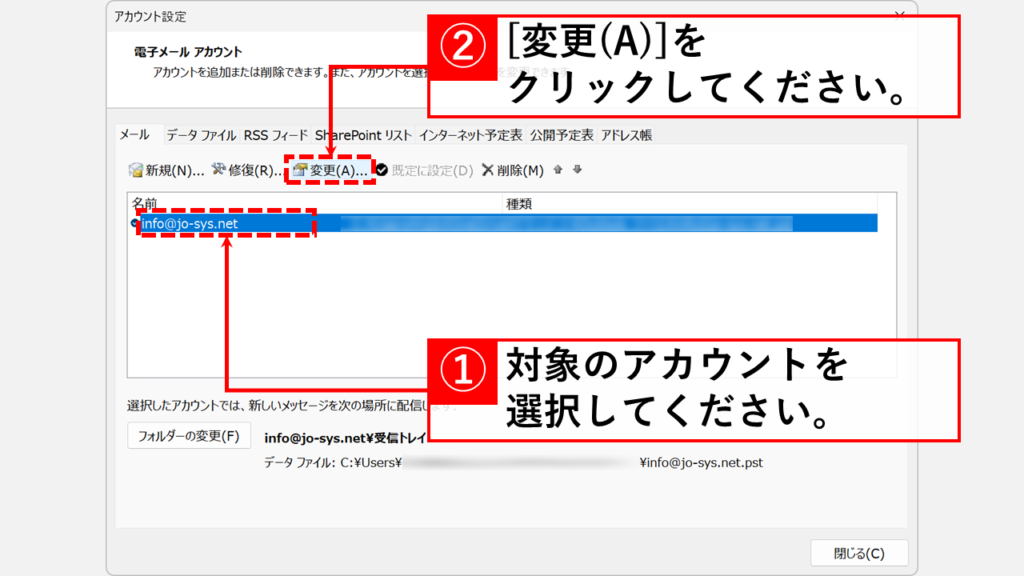This screenshot has height=576, width=1024.
Task: Open the 公開予定表 tab
Action: pyautogui.click(x=562, y=135)
